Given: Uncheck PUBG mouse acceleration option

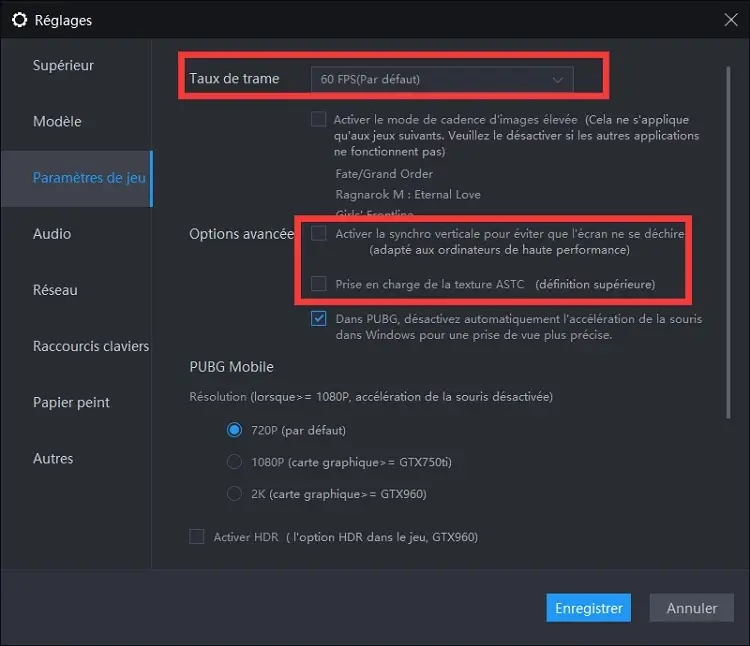Looking at the screenshot, I should (x=318, y=319).
